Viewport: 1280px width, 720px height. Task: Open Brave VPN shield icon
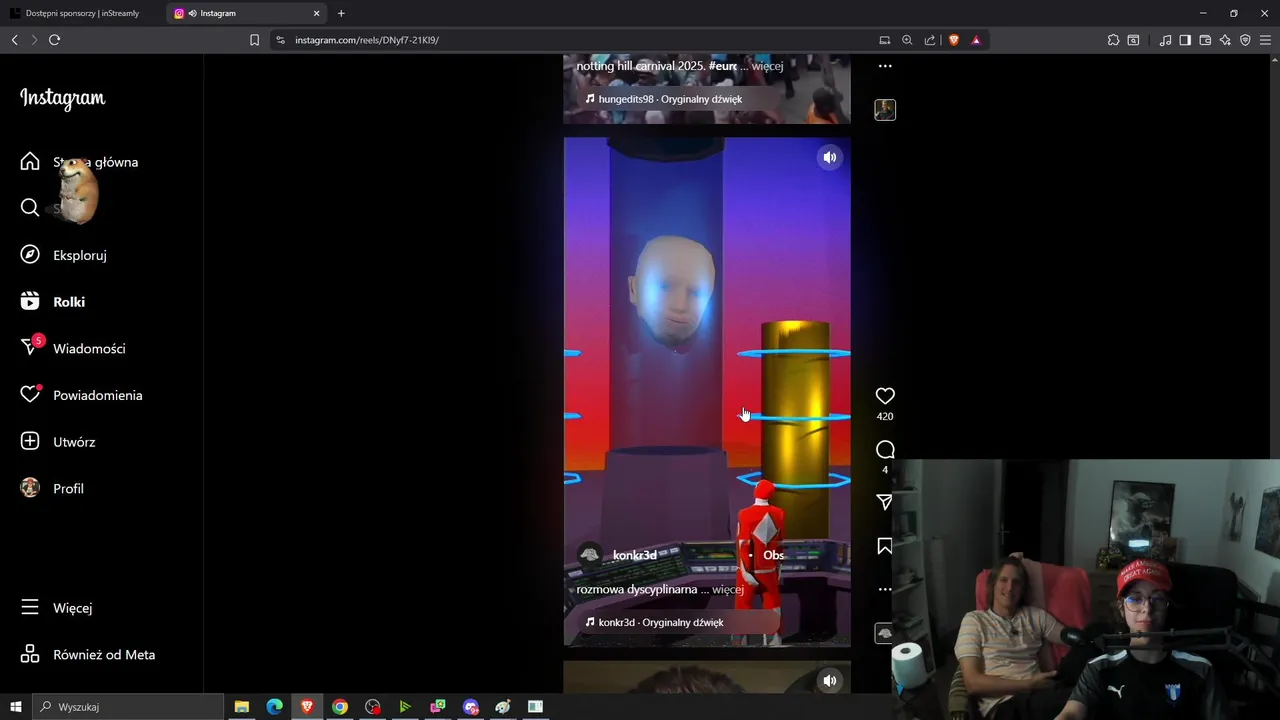pyautogui.click(x=1245, y=40)
